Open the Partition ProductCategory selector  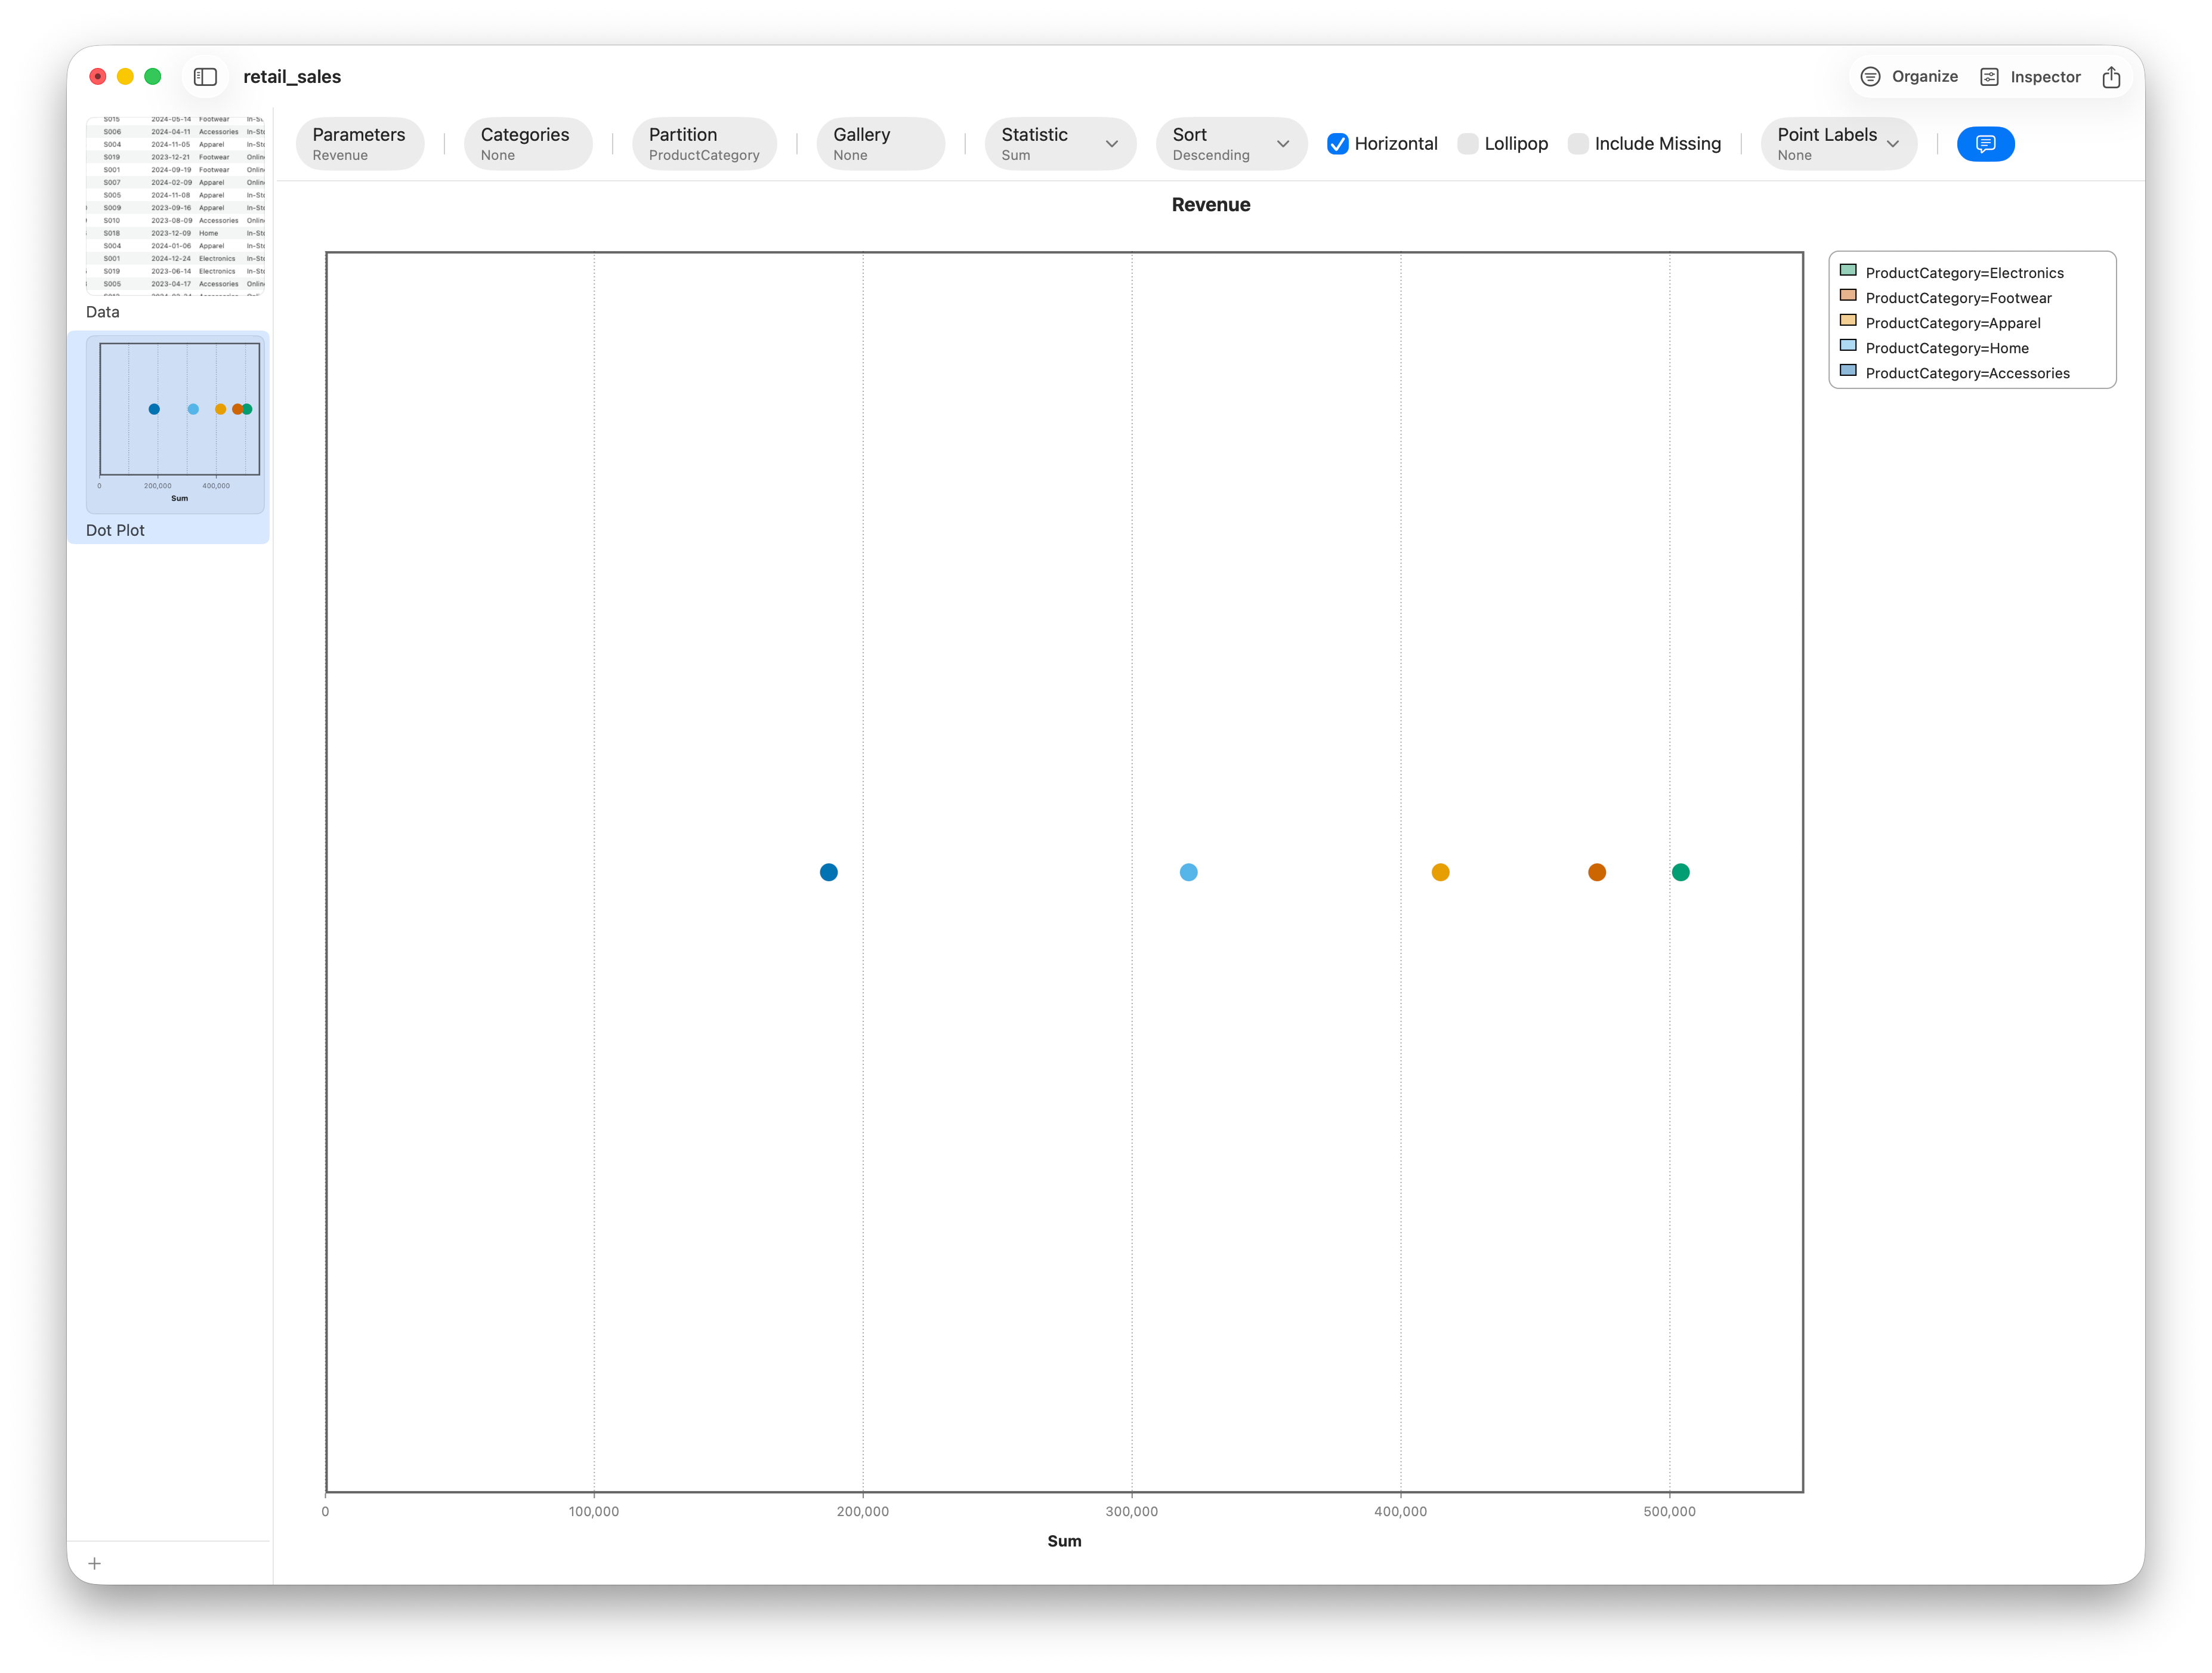click(x=704, y=144)
